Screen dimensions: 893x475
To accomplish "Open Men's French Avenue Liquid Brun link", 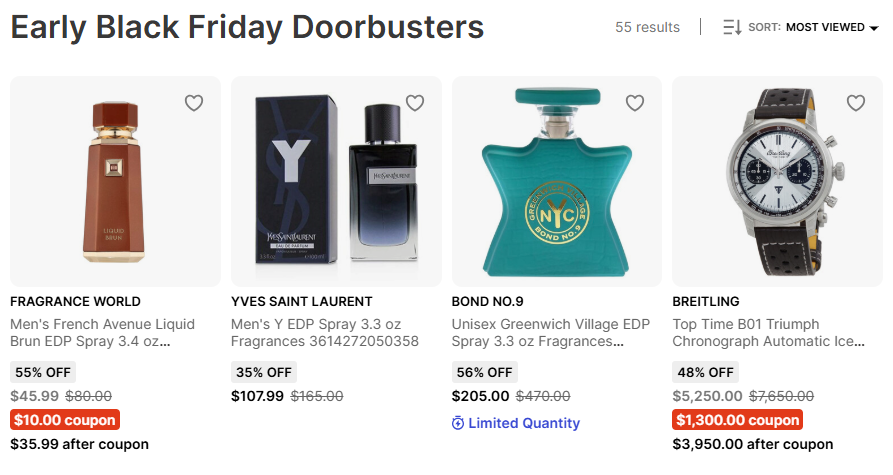I will 102,333.
